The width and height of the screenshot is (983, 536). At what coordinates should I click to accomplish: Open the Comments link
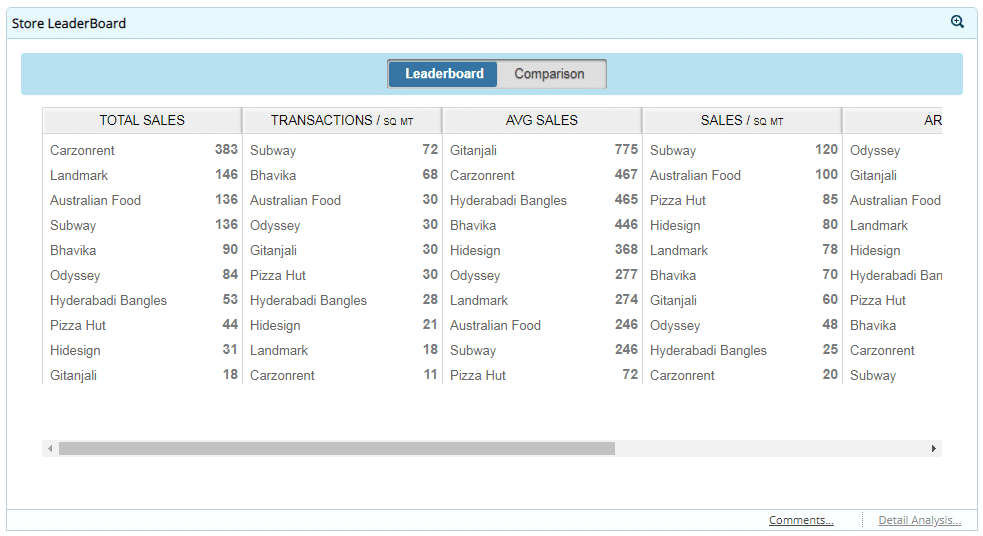click(x=801, y=520)
